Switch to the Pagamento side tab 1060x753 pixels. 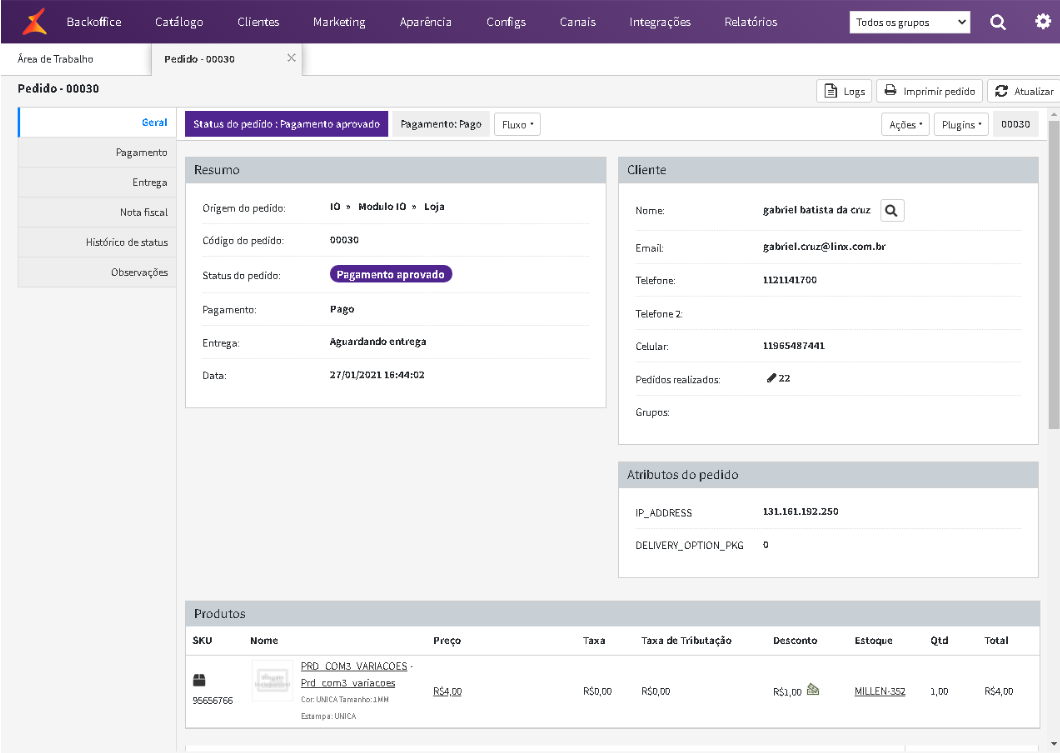tap(141, 152)
